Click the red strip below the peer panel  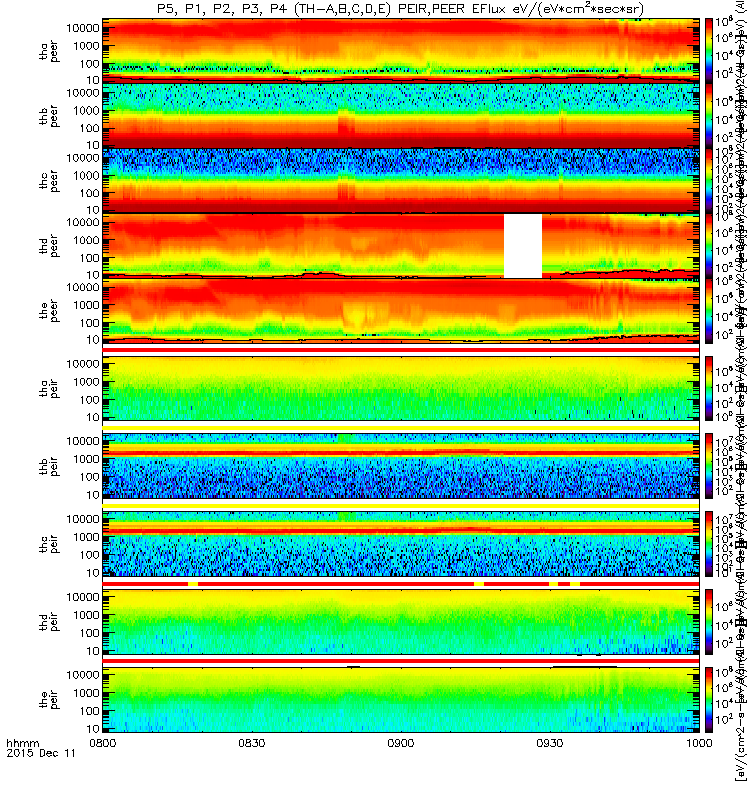point(401,349)
